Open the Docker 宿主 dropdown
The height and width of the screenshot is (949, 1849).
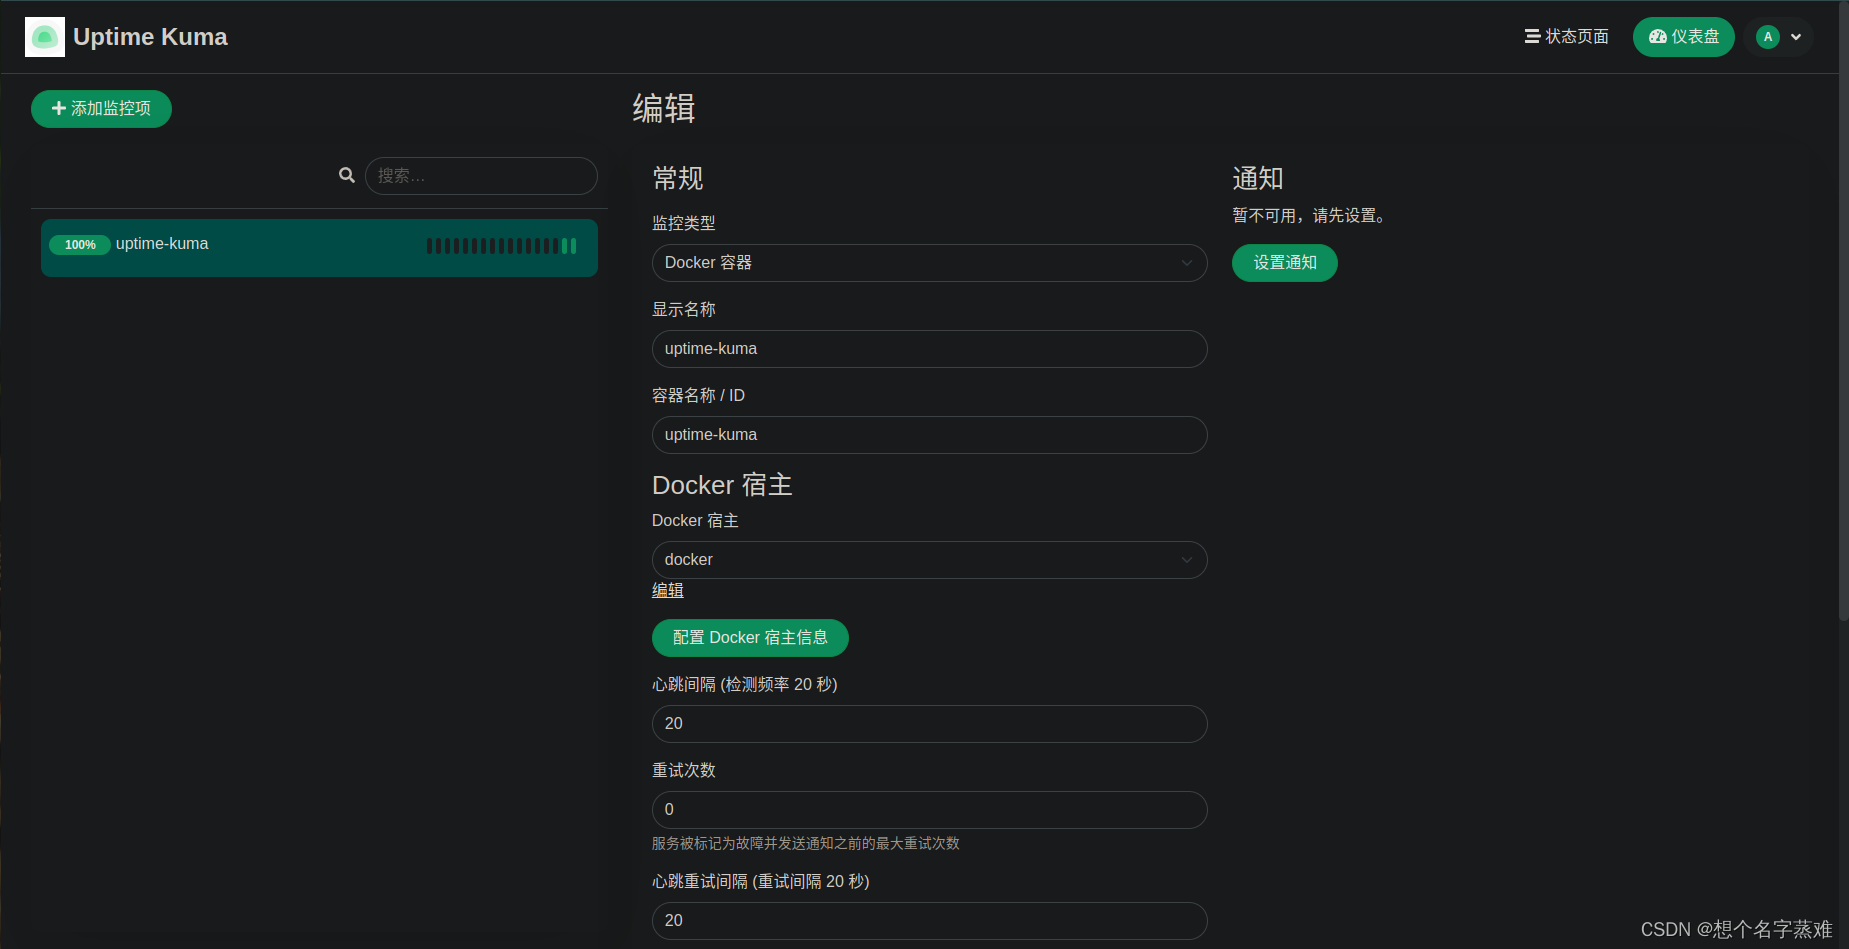coord(928,559)
